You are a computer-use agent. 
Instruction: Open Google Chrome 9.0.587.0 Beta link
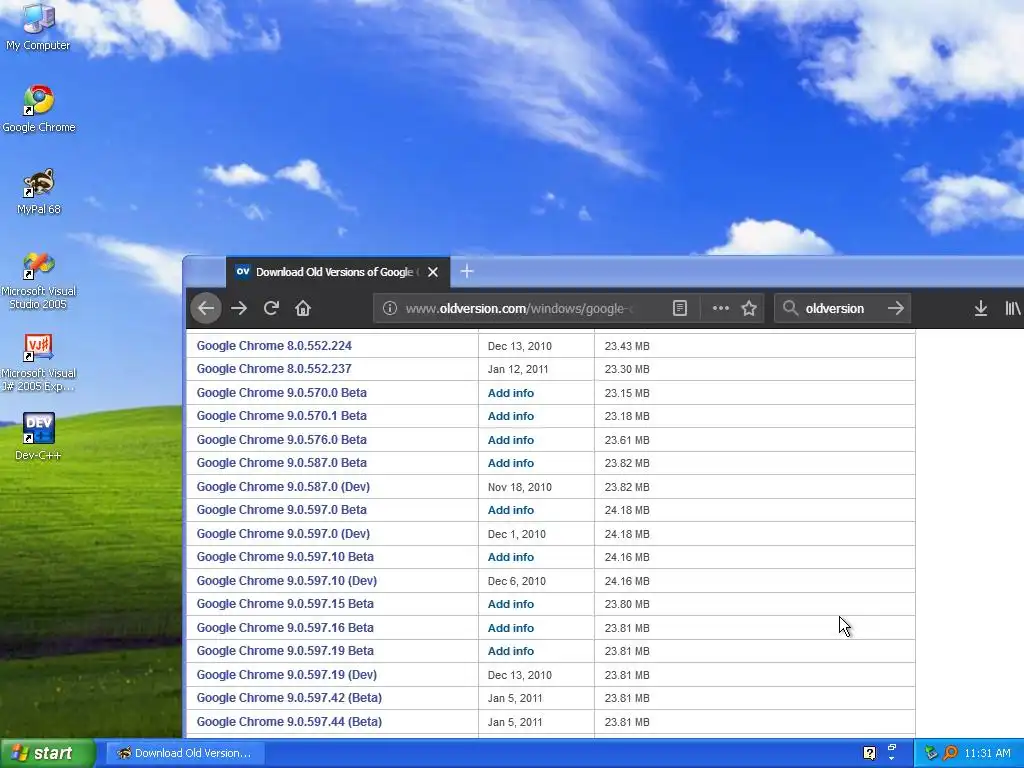pyautogui.click(x=281, y=462)
